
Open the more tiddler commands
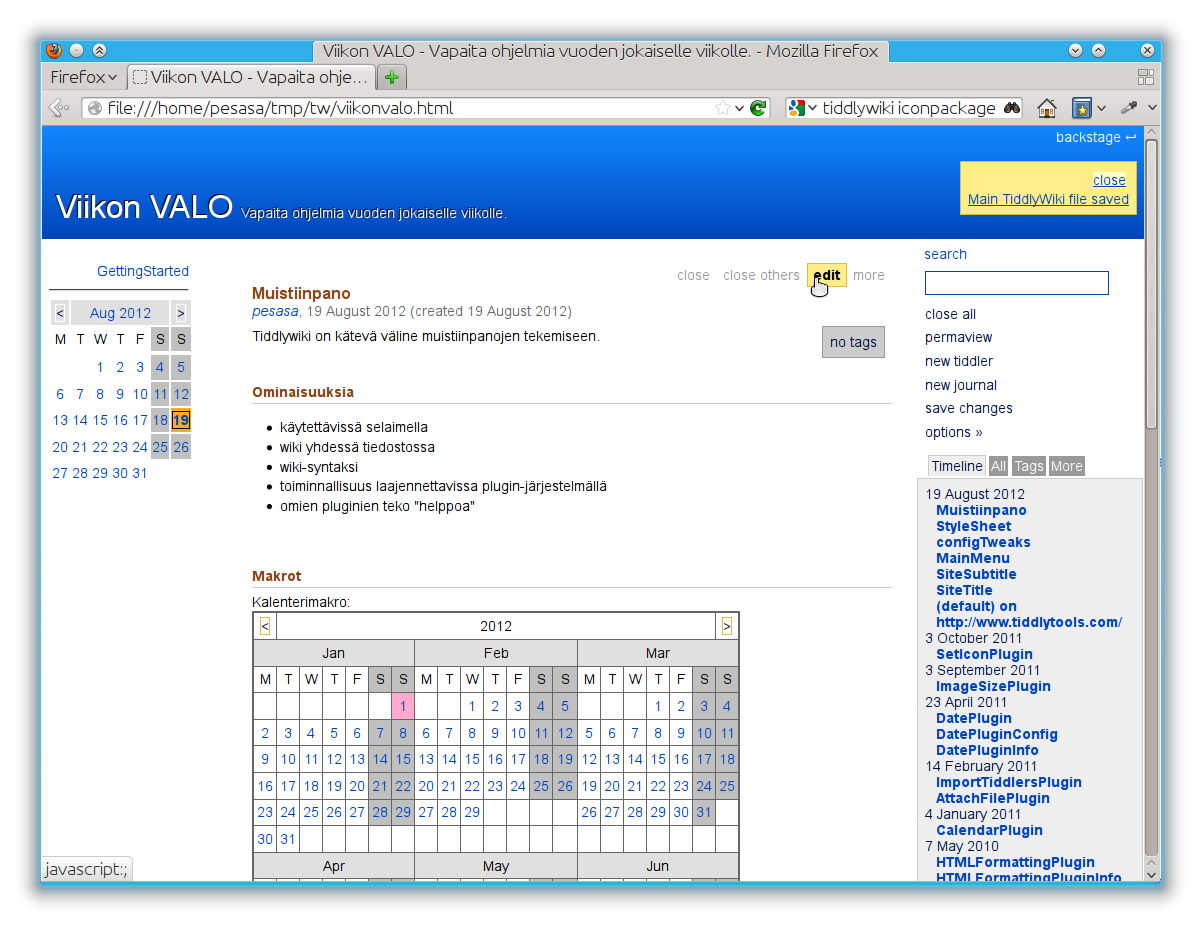pos(869,275)
